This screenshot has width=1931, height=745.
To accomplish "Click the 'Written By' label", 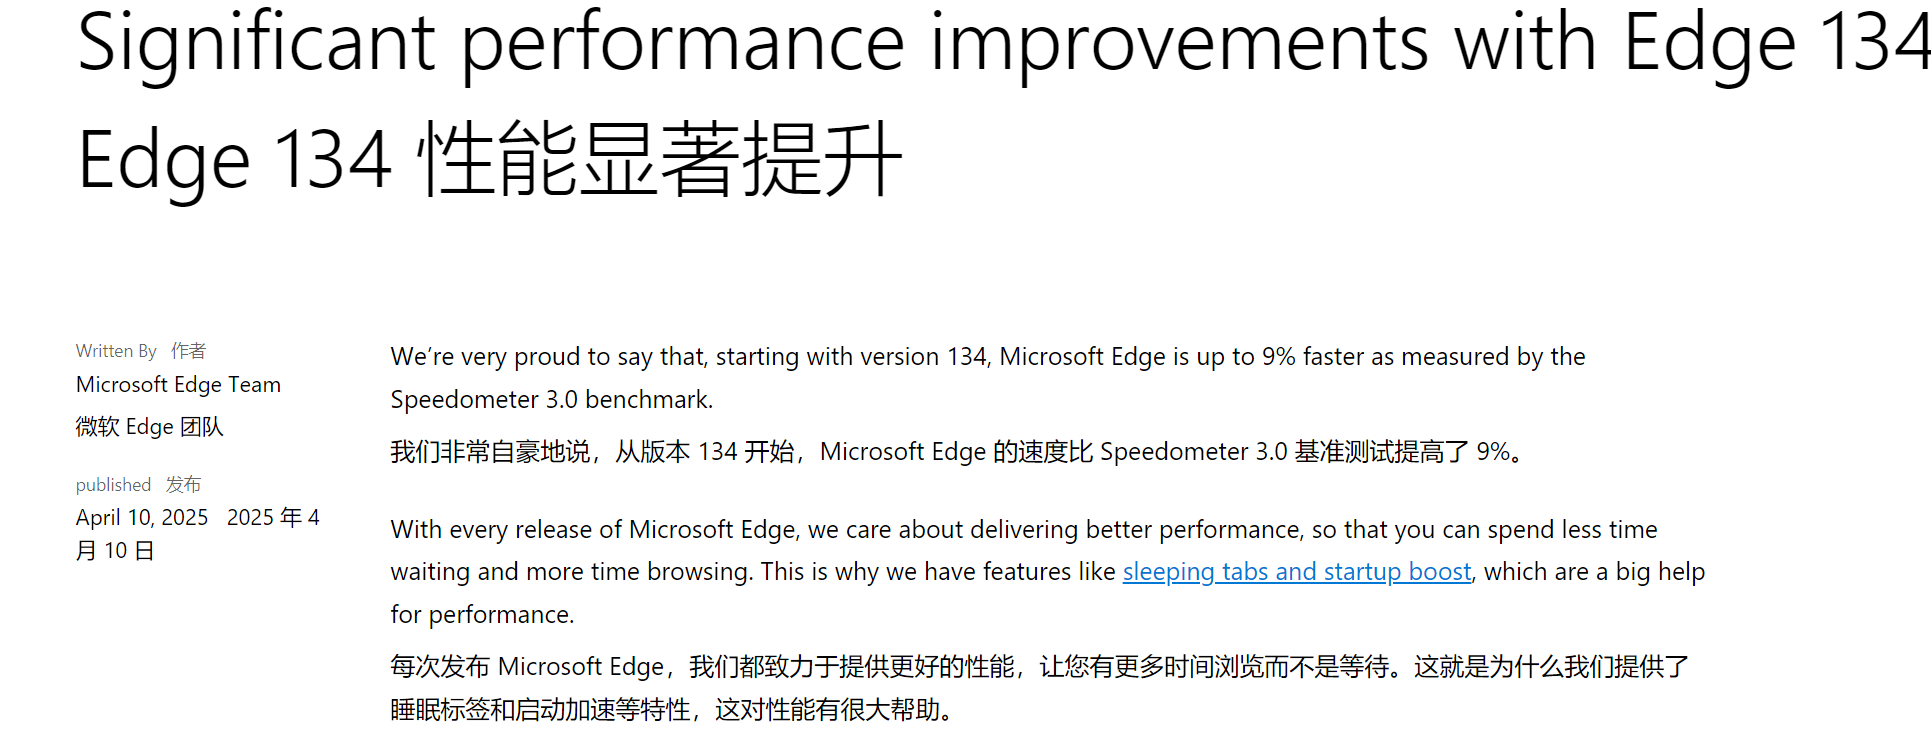I will [x=116, y=351].
